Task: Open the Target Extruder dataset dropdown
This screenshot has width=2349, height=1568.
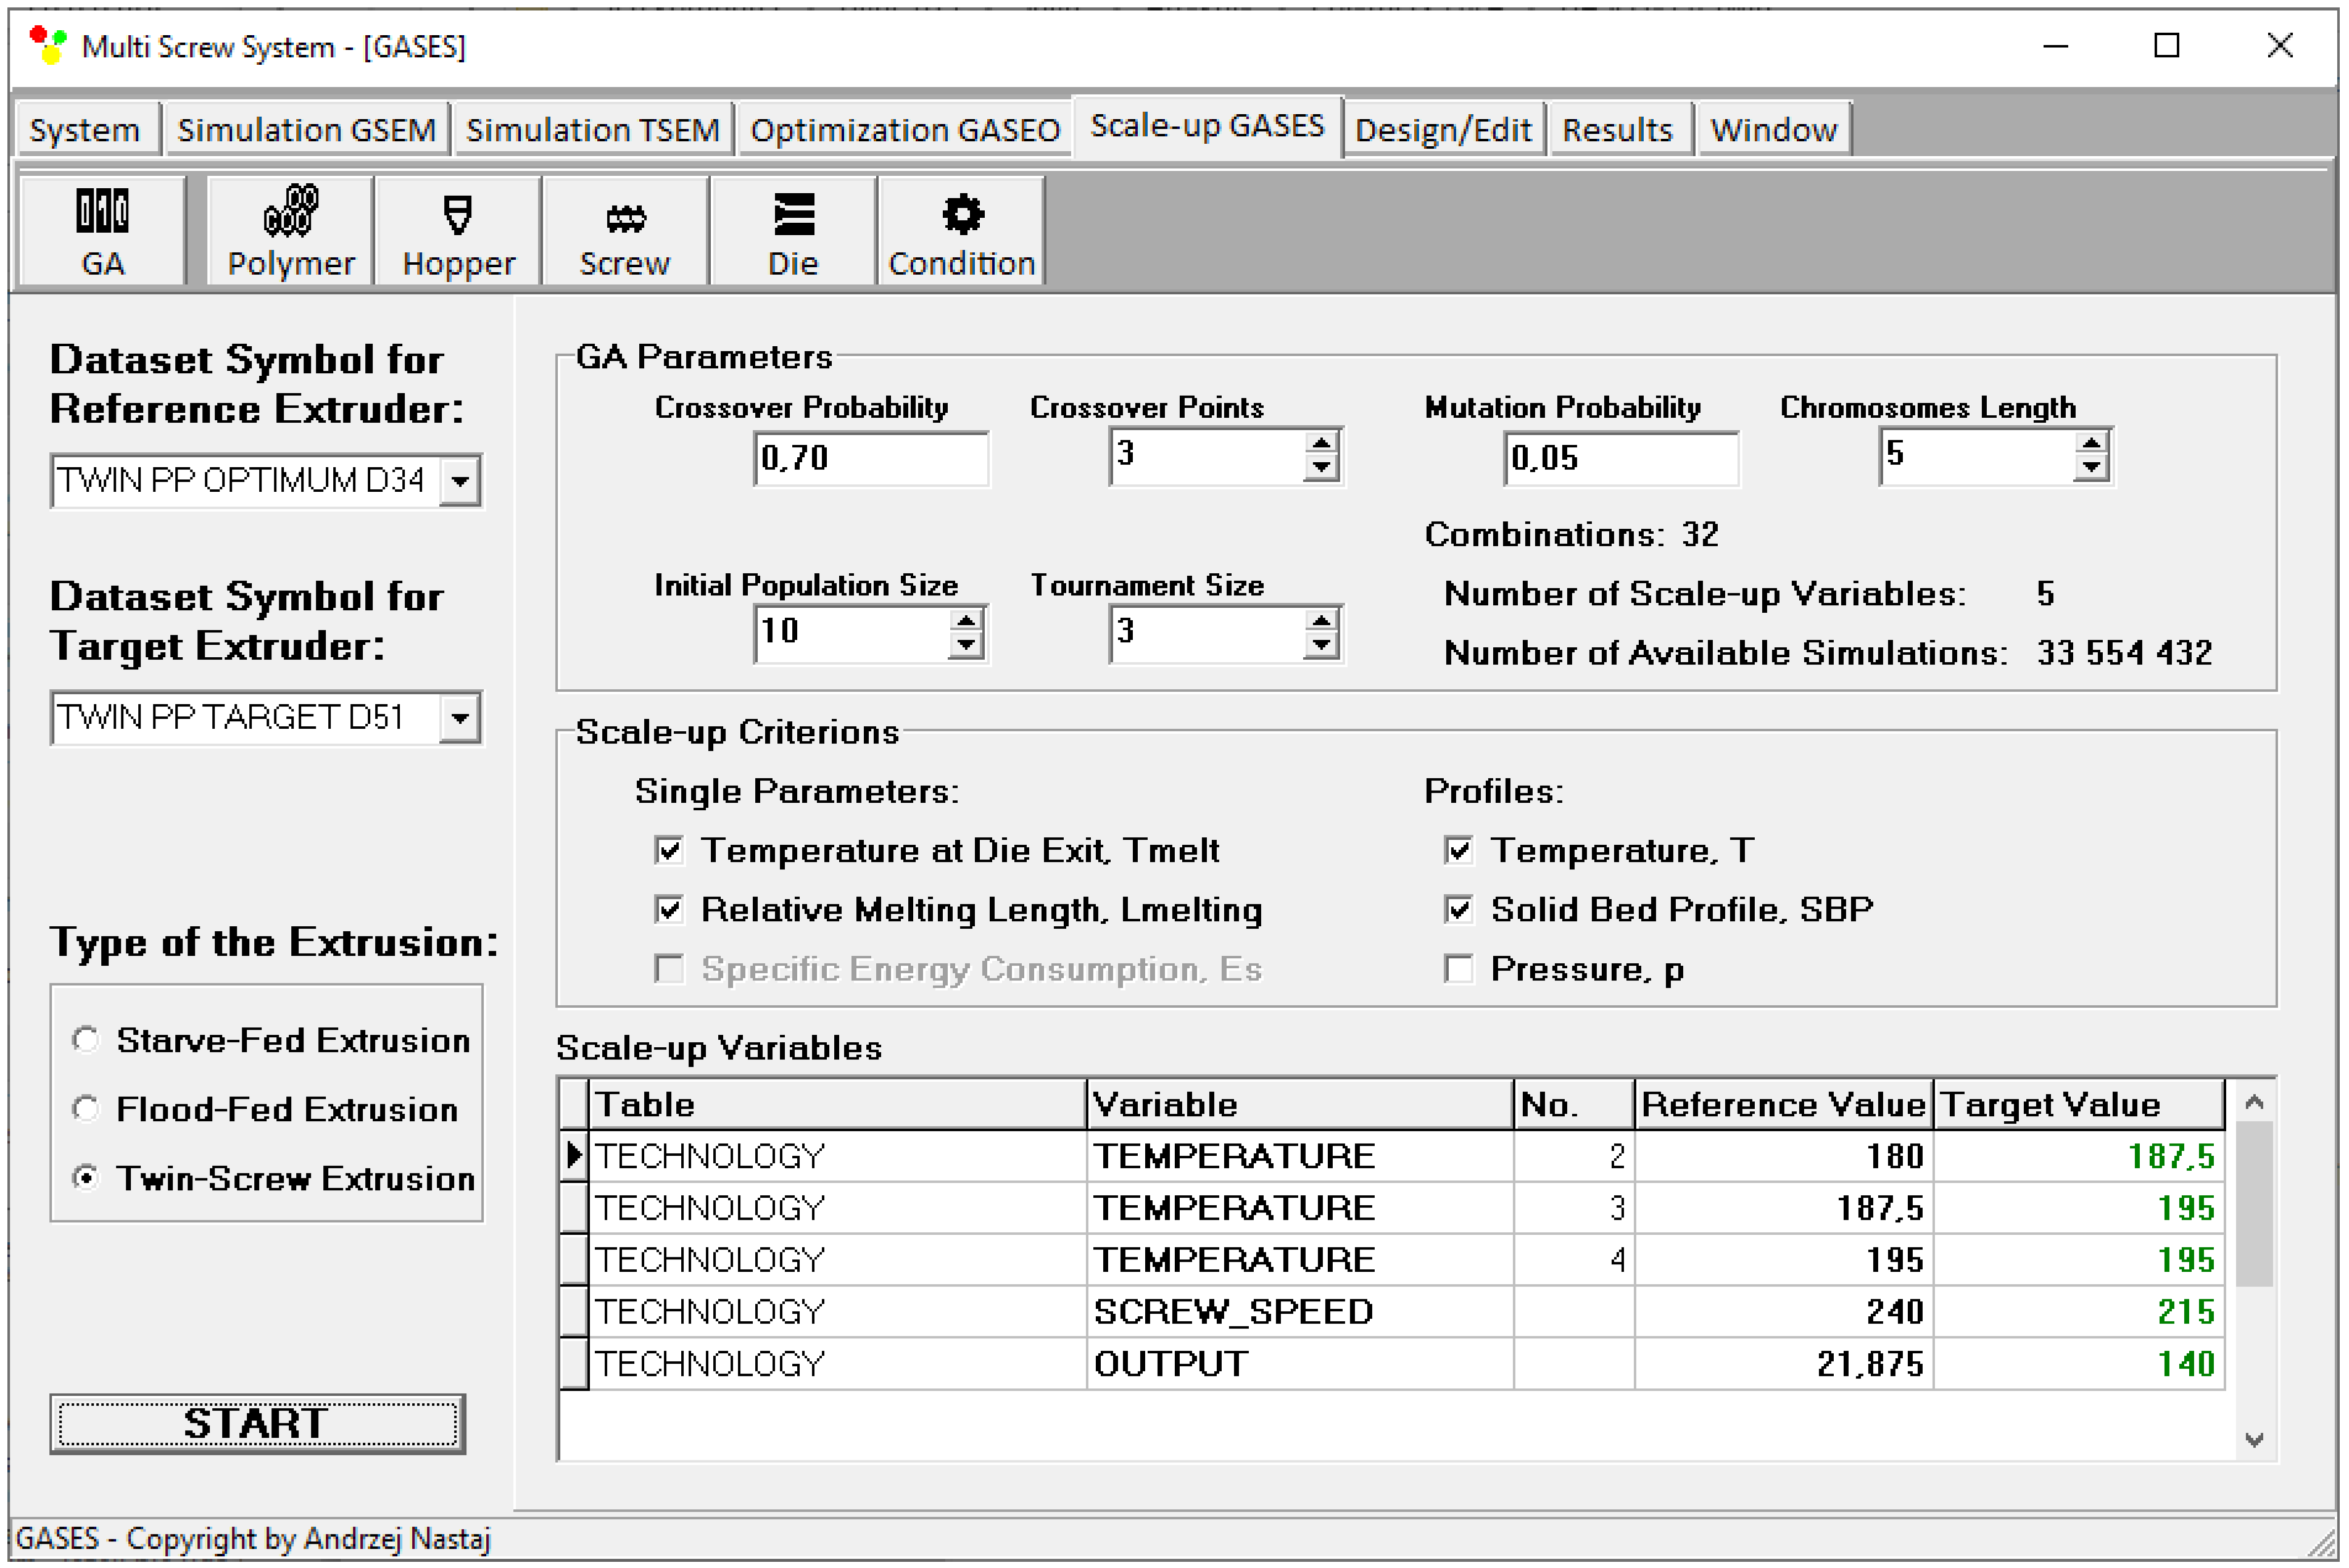Action: [x=460, y=718]
